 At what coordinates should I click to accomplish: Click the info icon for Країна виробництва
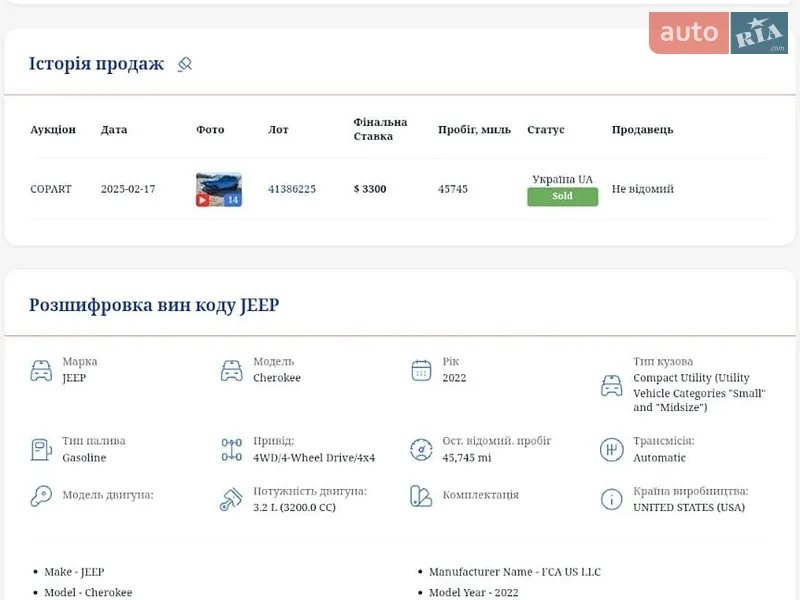[x=611, y=499]
